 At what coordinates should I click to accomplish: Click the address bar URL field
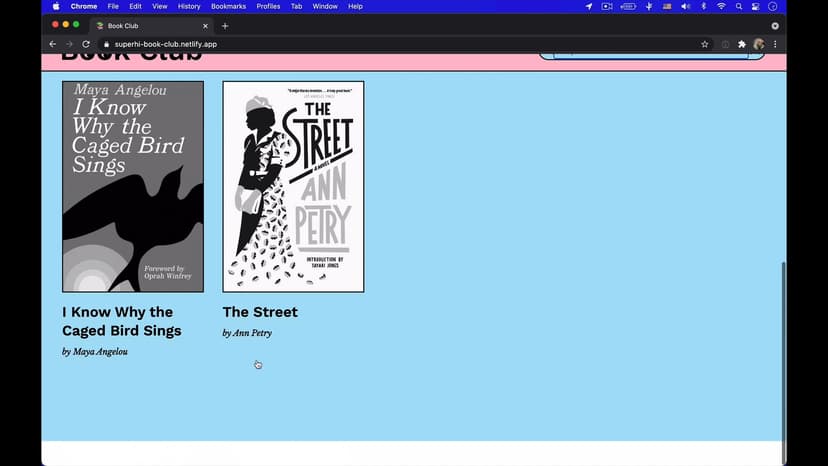coord(400,44)
